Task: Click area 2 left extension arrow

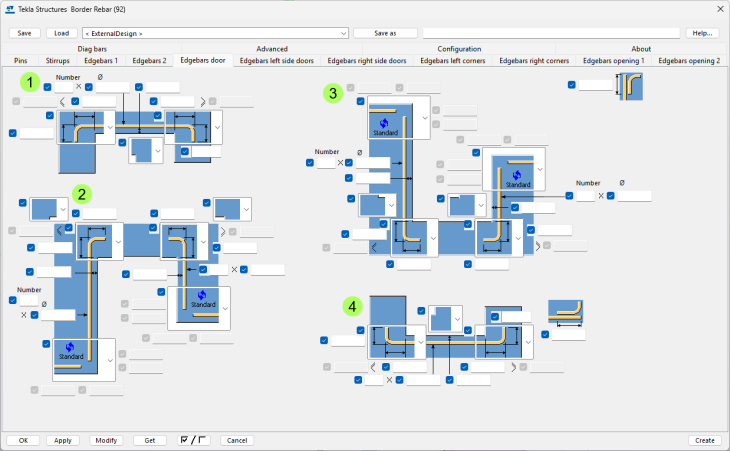Action: pyautogui.click(x=59, y=231)
